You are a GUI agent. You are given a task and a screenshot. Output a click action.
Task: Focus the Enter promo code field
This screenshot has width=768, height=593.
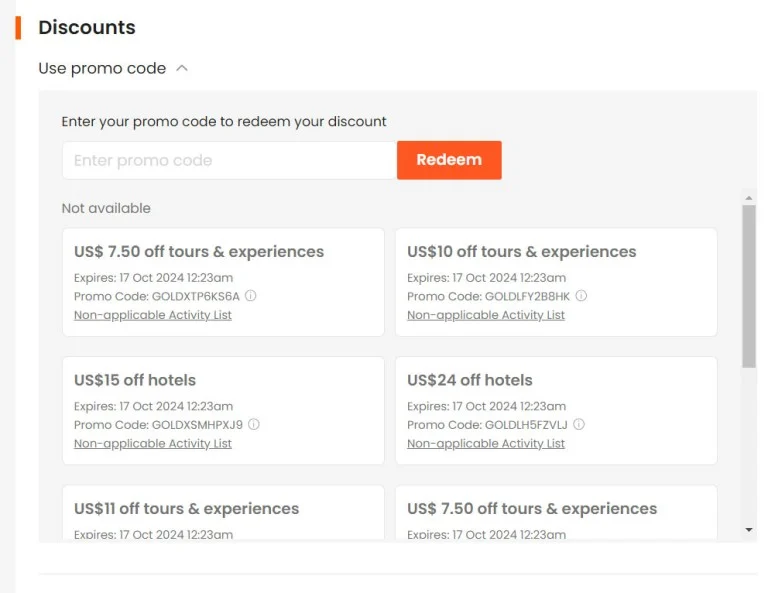[x=229, y=160]
